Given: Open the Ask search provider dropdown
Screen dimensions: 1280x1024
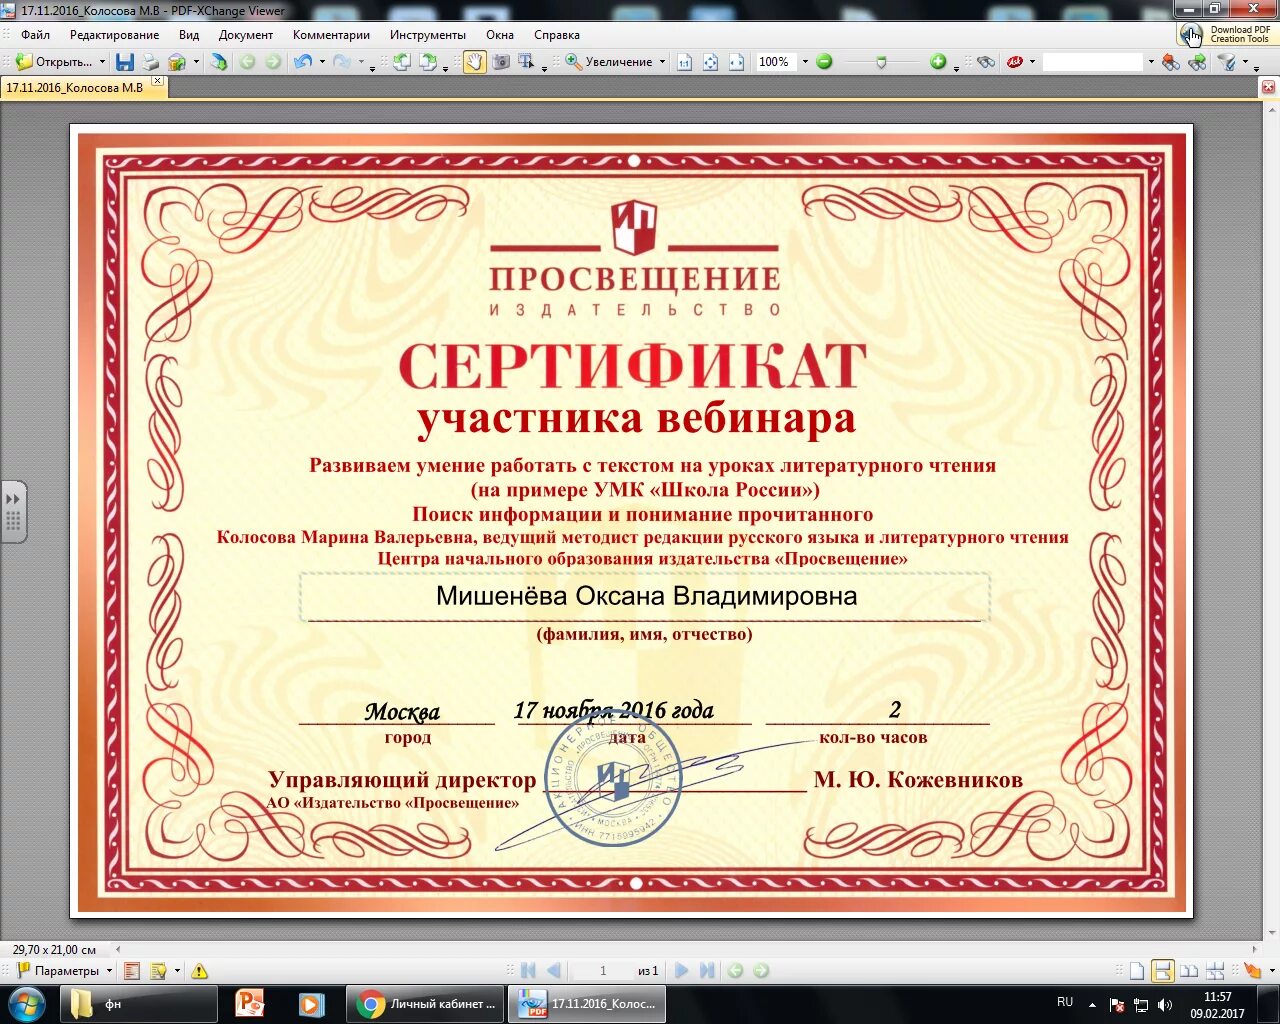Looking at the screenshot, I should (x=1033, y=62).
